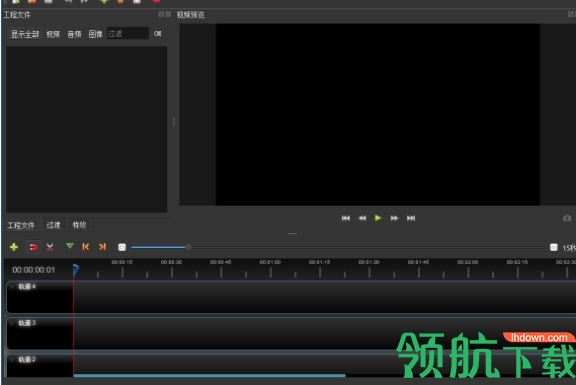Add a new track with green plus icon
Screen dimensions: 576x385
click(14, 247)
